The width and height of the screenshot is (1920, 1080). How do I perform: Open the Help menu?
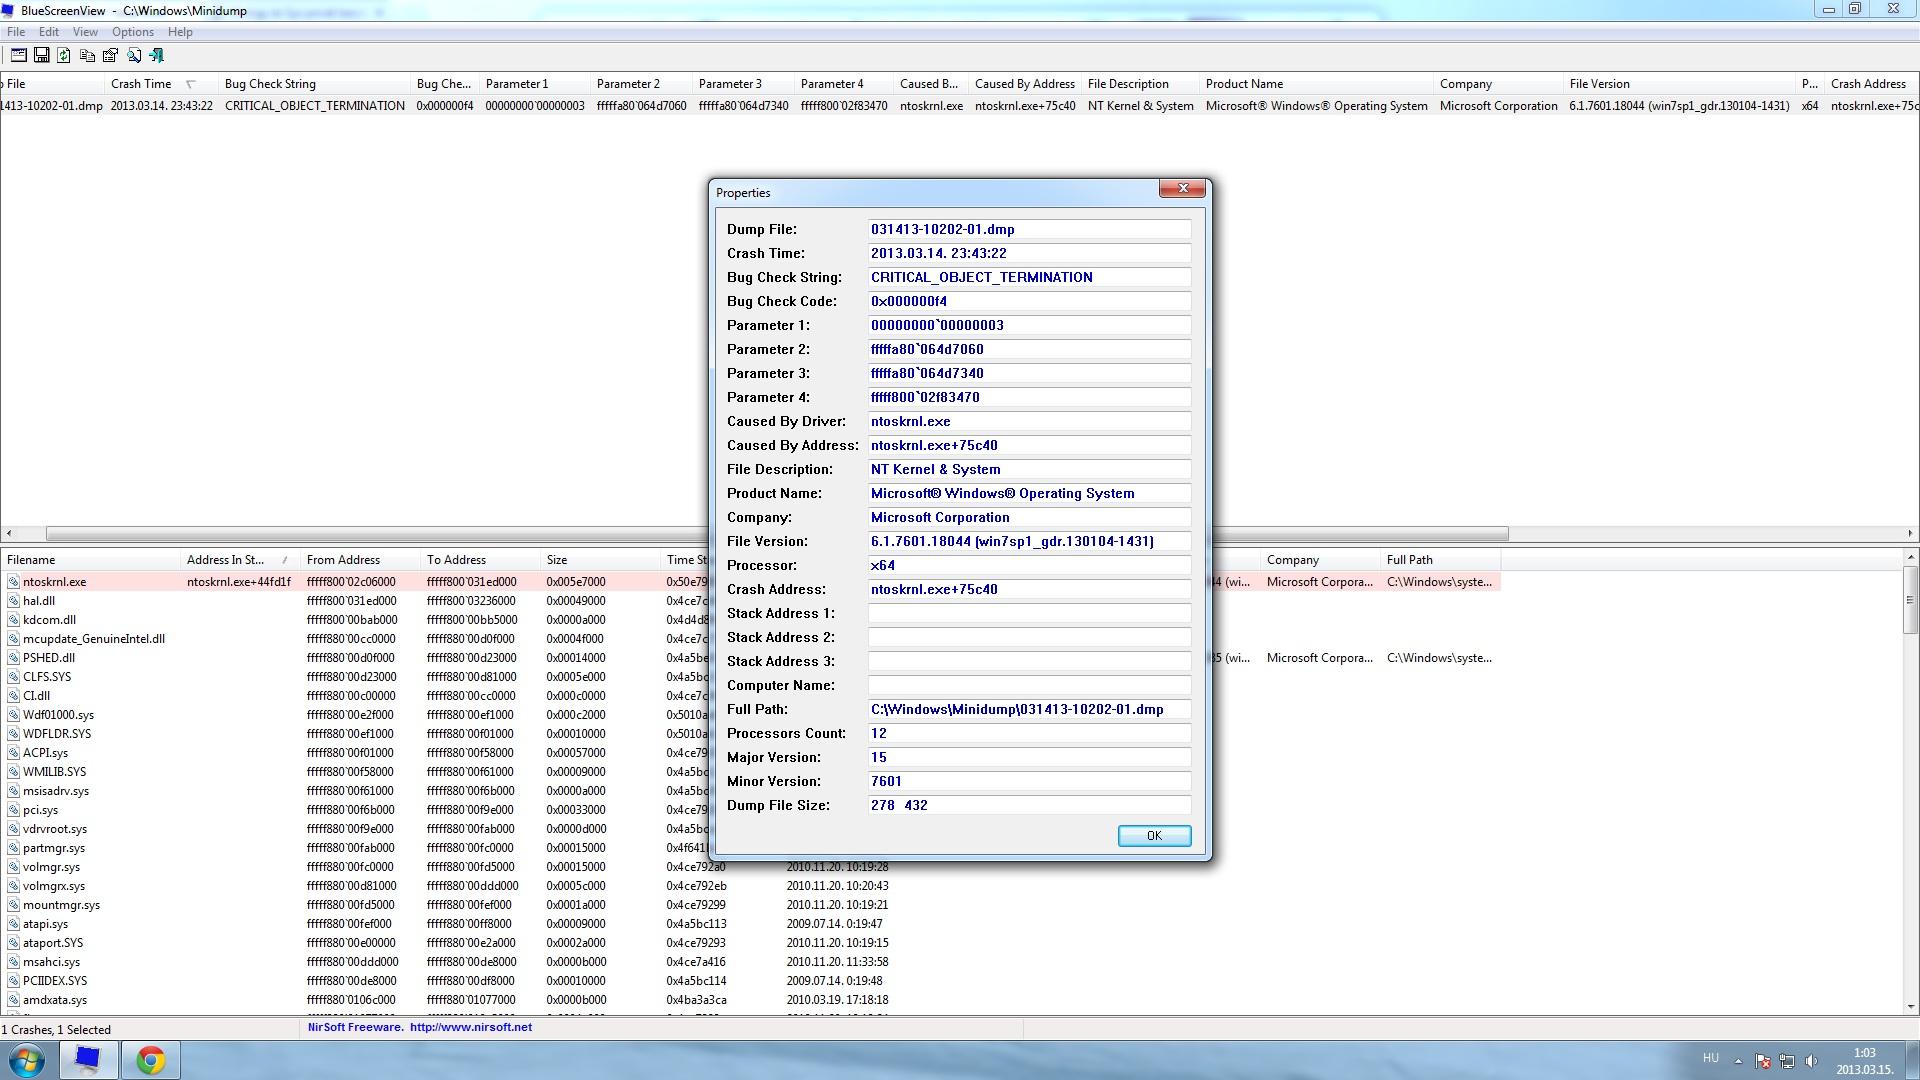click(x=180, y=32)
